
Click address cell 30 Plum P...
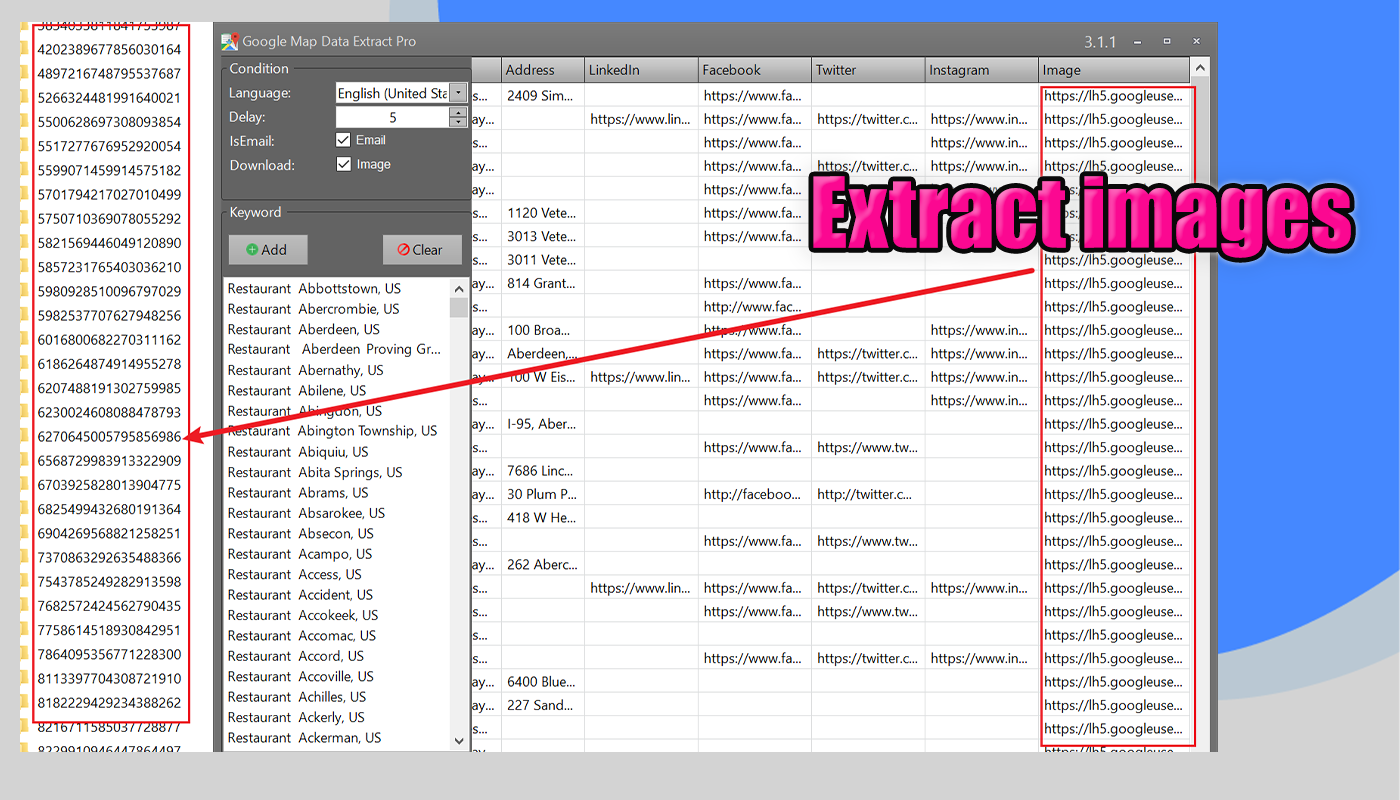click(542, 494)
